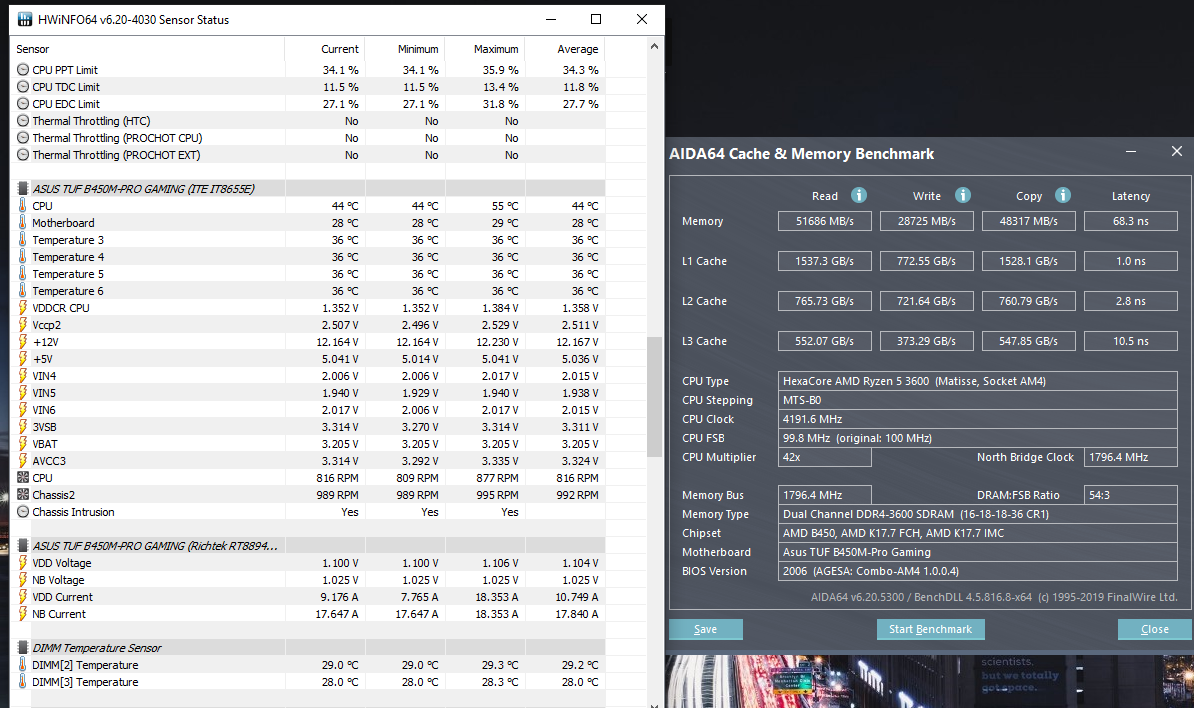
Task: Click the HWiNFO64 title bar app icon
Action: [24, 19]
